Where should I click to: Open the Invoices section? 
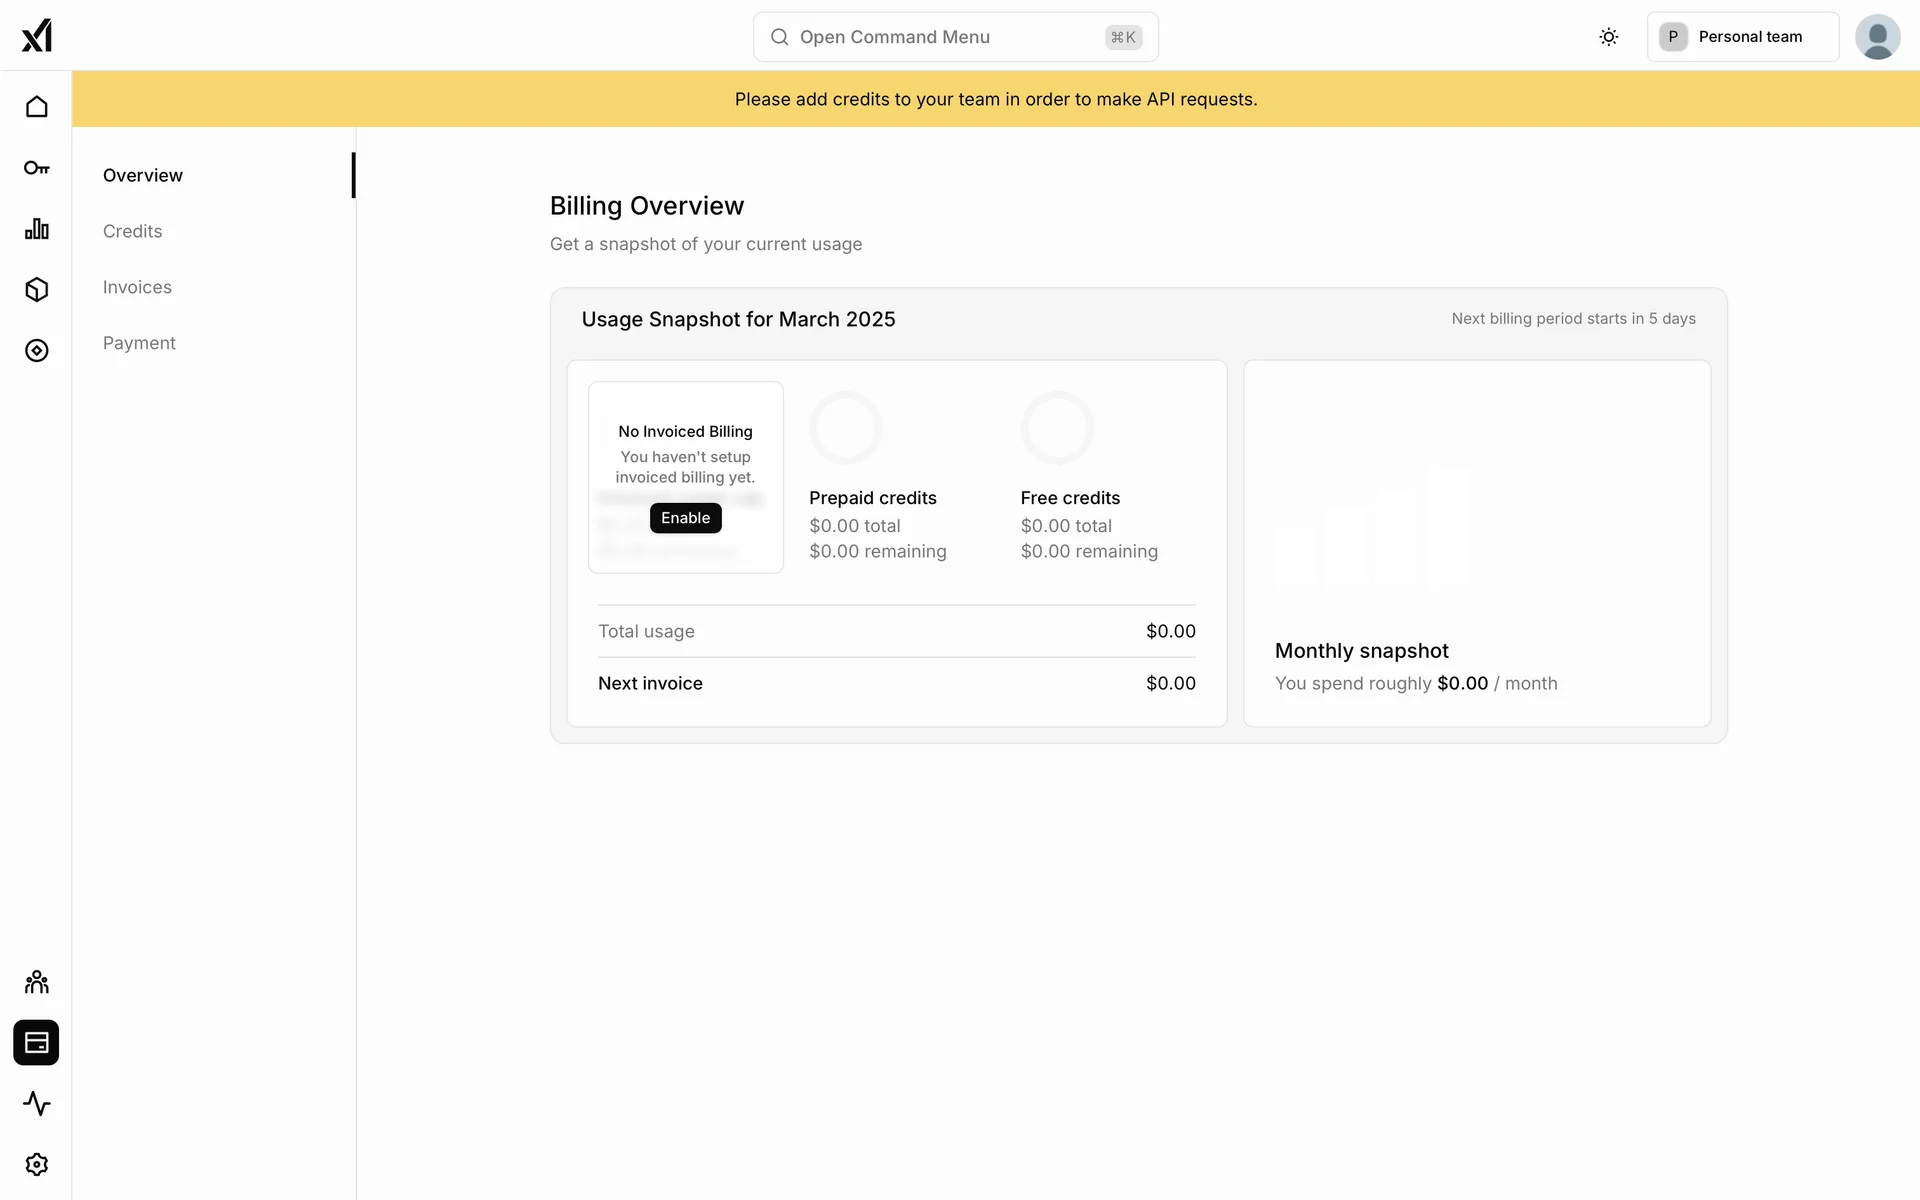(137, 287)
